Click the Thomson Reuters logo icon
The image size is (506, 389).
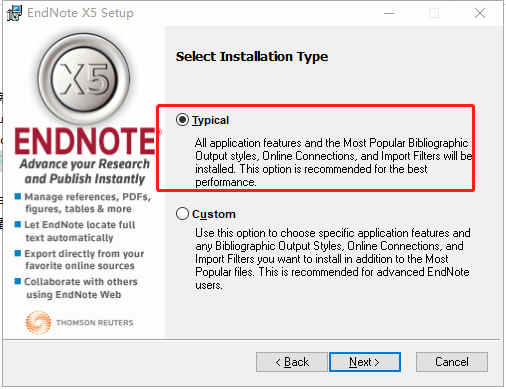38,322
